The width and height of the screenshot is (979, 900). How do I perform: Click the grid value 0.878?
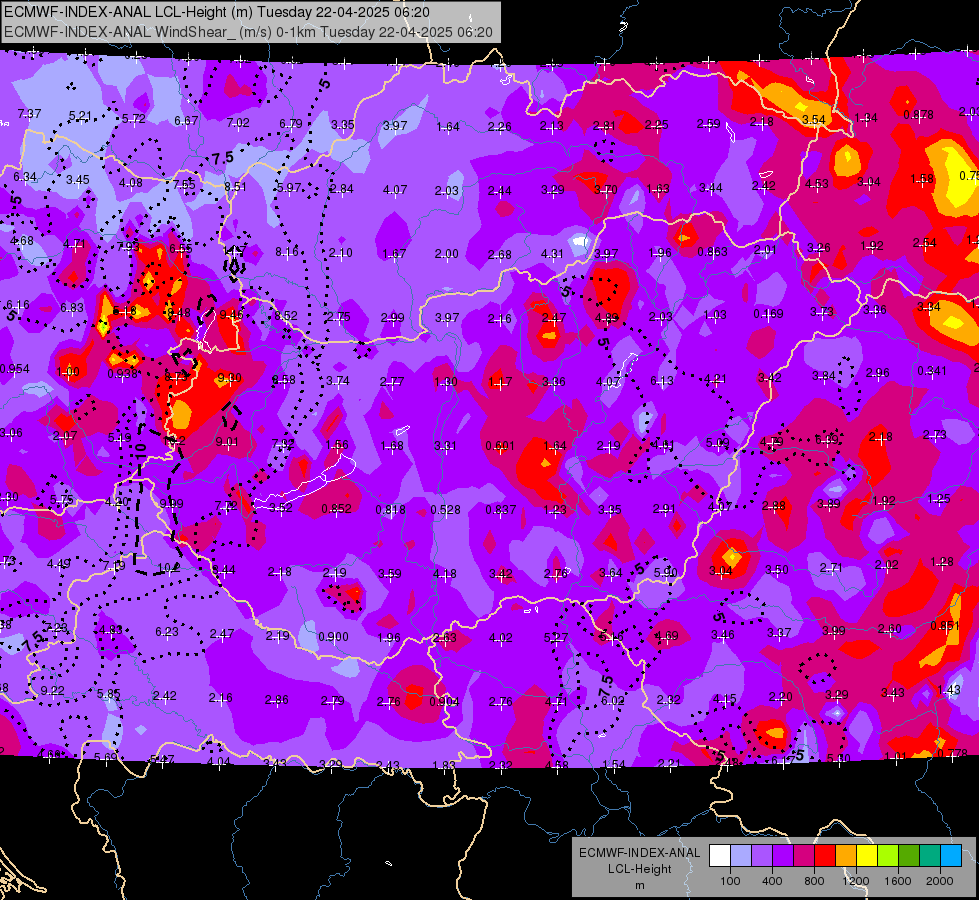pos(918,115)
